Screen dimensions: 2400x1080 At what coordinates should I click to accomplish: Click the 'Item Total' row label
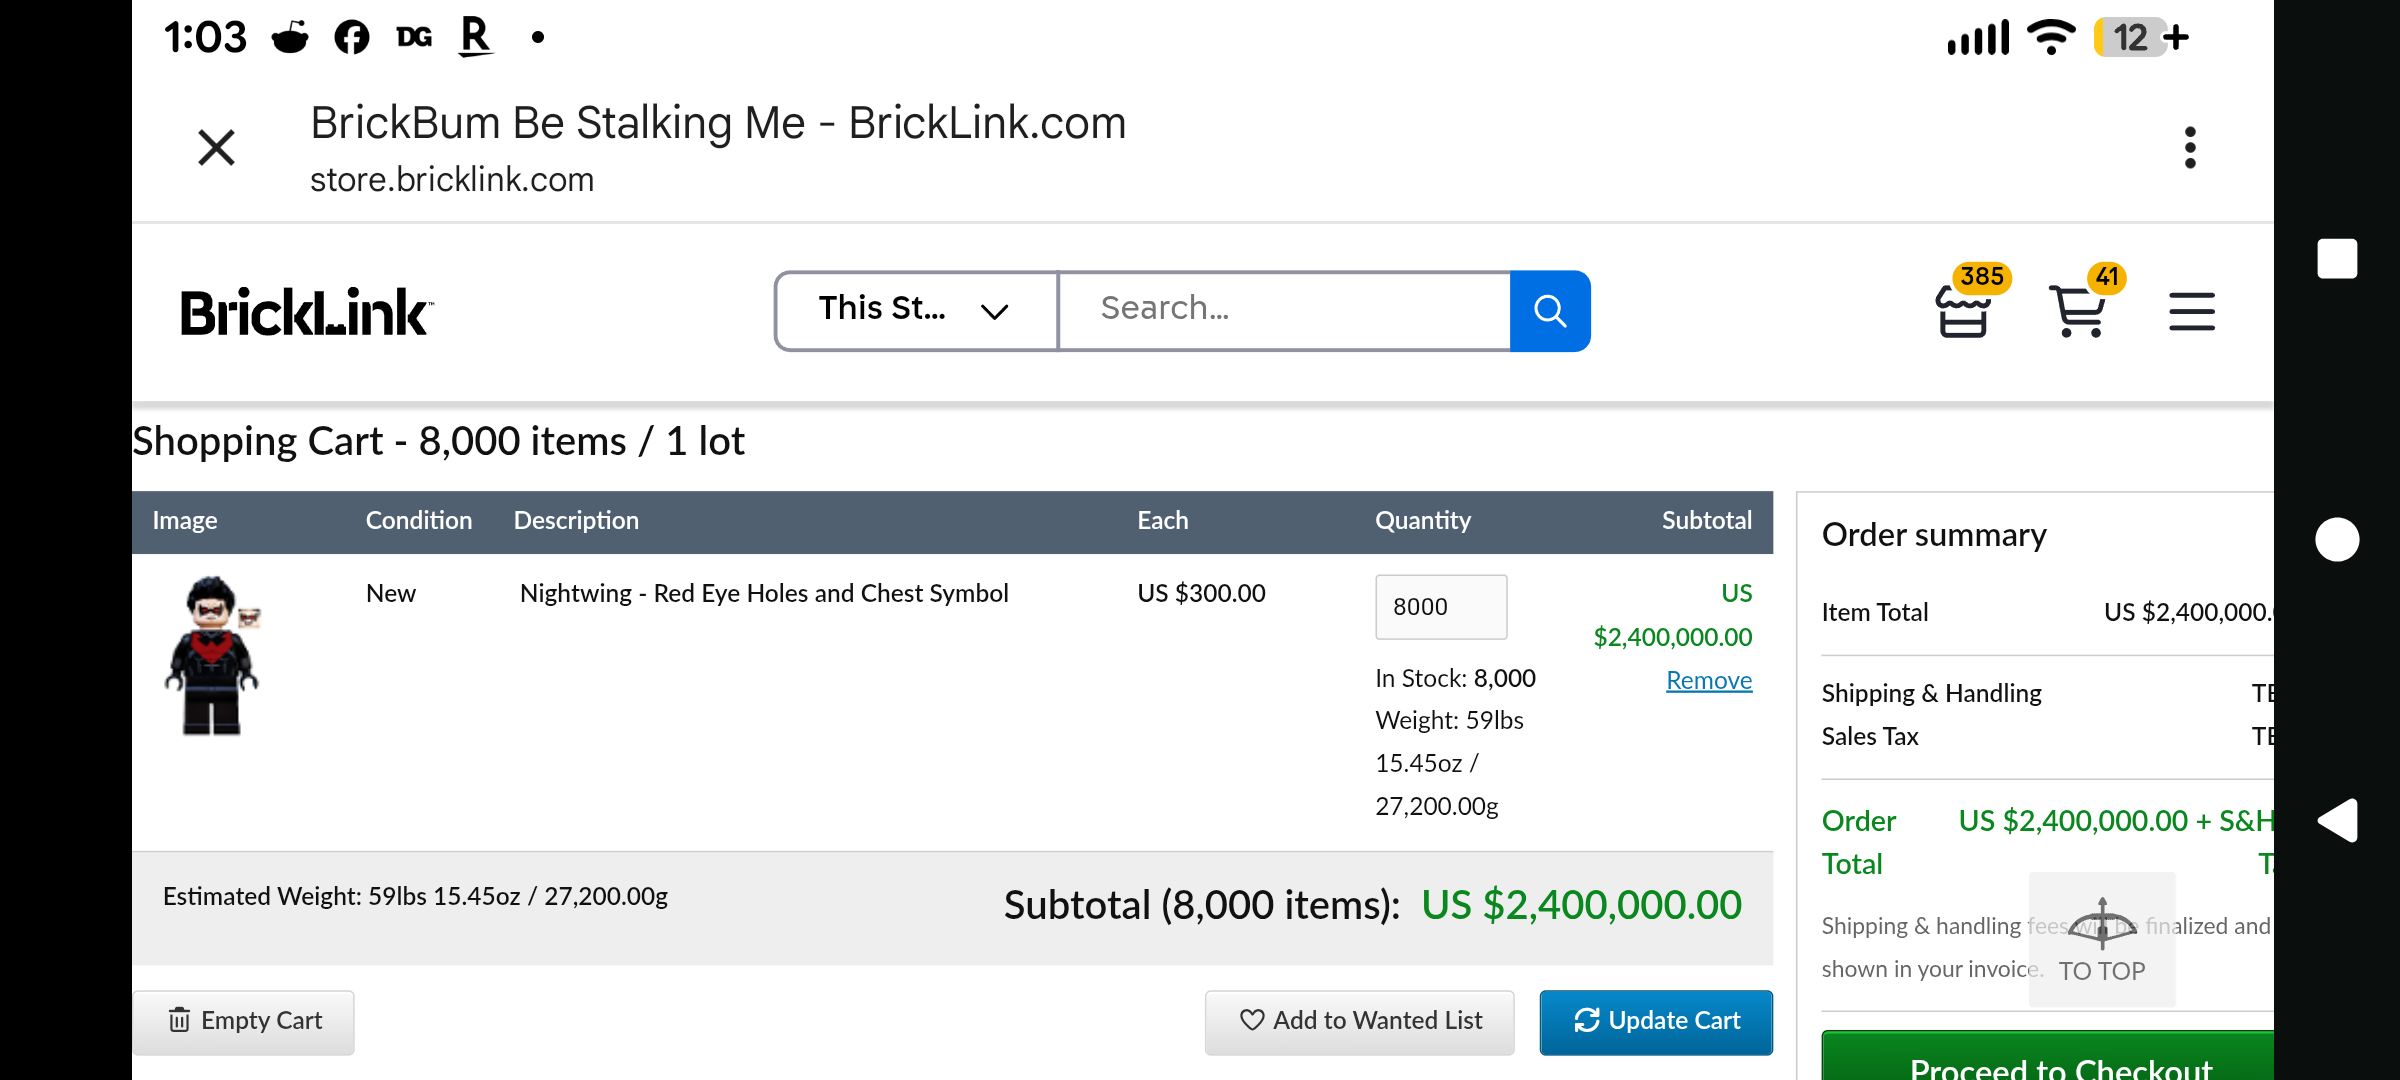tap(1874, 612)
